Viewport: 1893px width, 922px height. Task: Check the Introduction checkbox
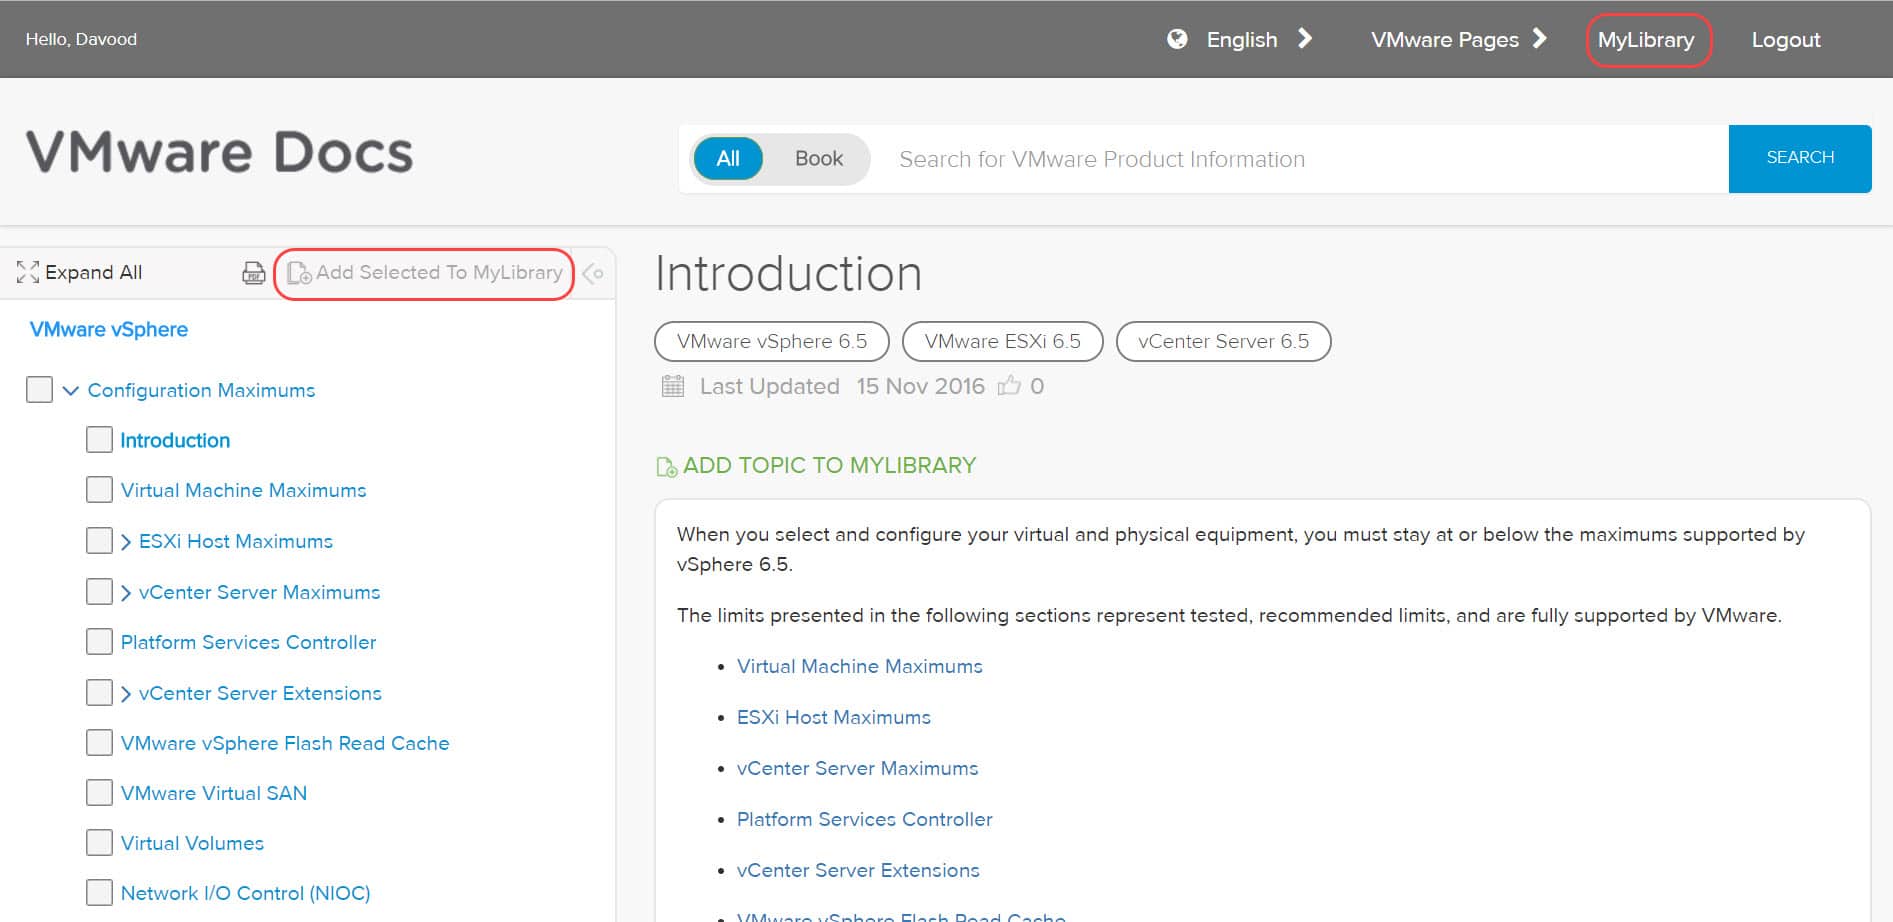point(99,440)
